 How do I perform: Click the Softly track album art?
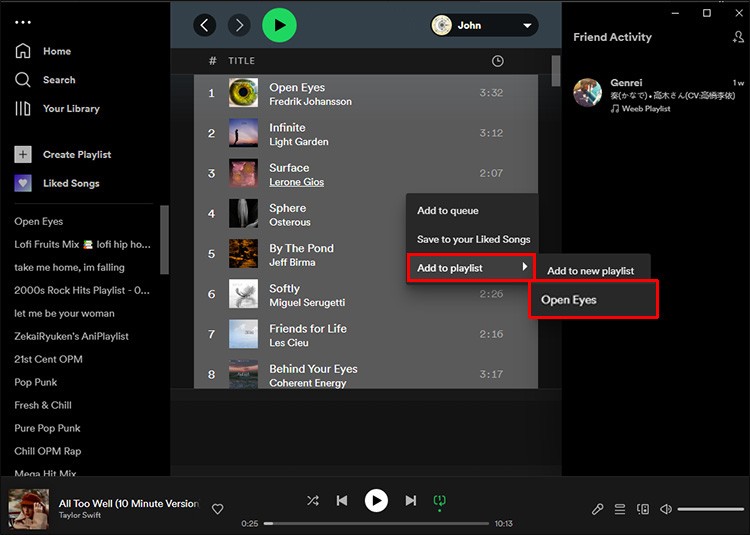tap(243, 294)
